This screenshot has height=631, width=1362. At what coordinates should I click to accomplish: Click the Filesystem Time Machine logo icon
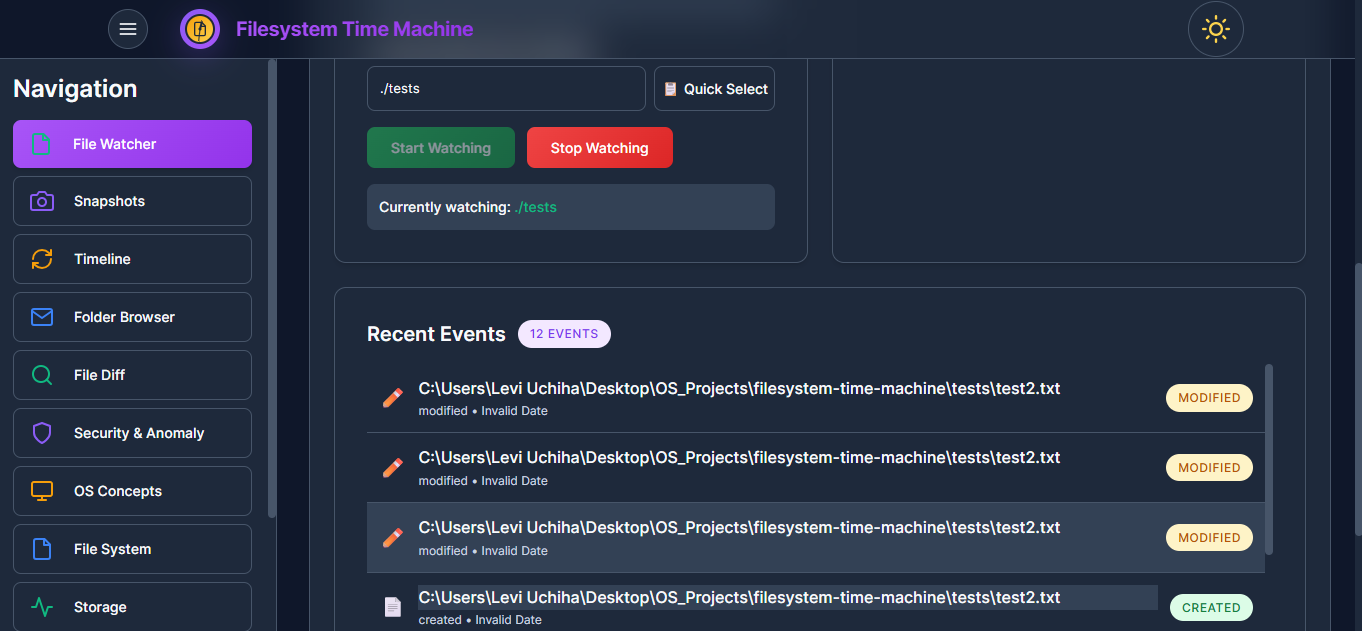[x=200, y=29]
